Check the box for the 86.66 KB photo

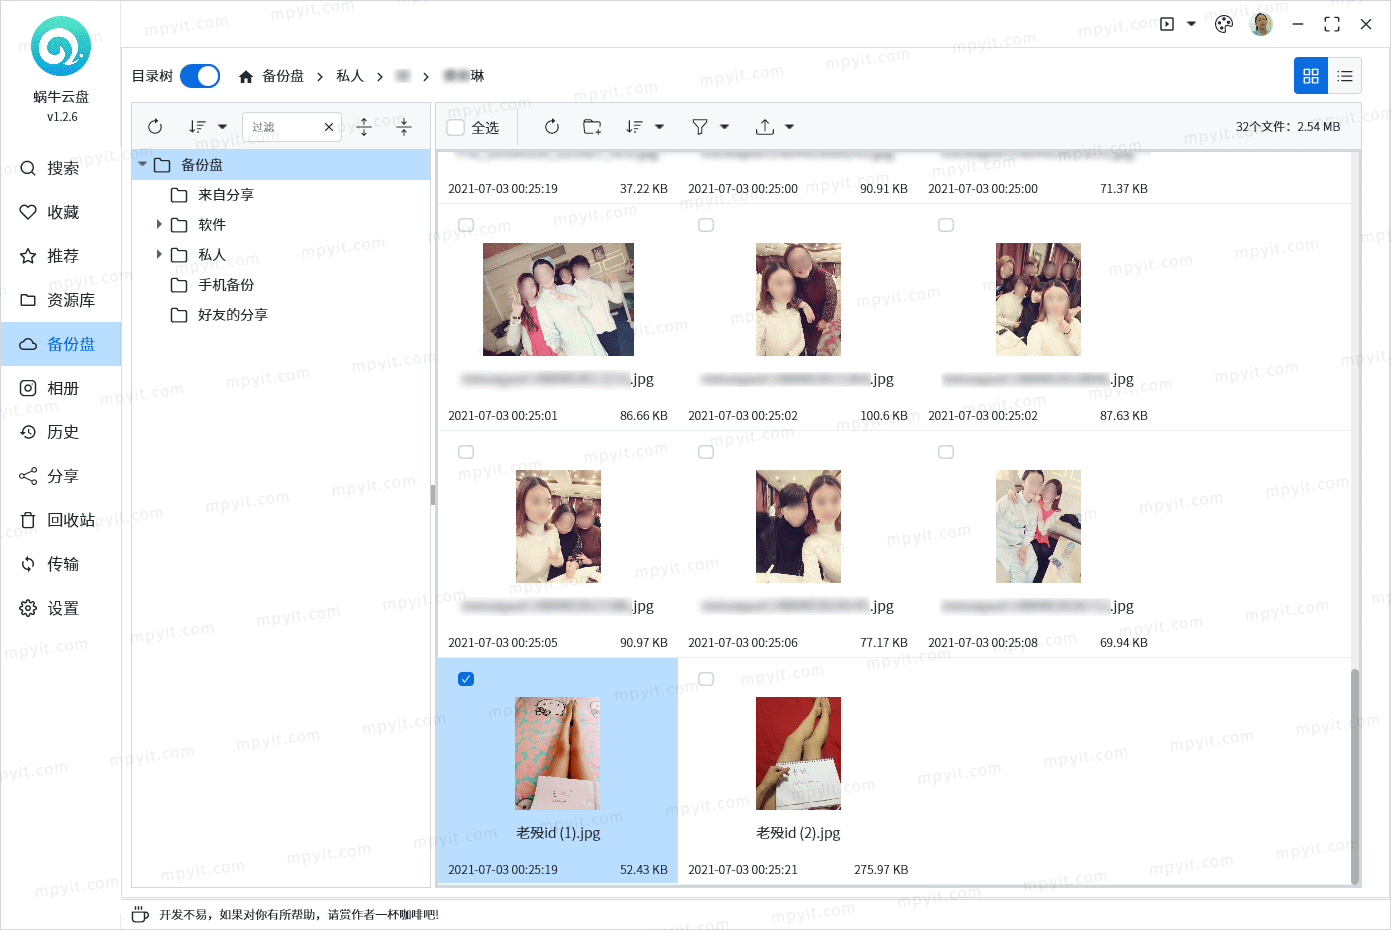(466, 225)
